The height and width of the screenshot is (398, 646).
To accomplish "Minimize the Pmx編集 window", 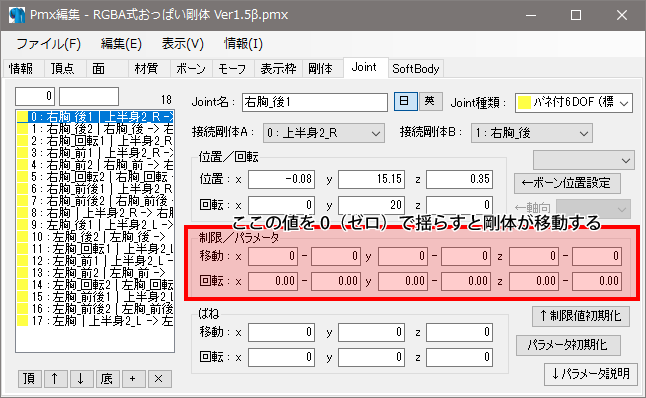I will [531, 15].
